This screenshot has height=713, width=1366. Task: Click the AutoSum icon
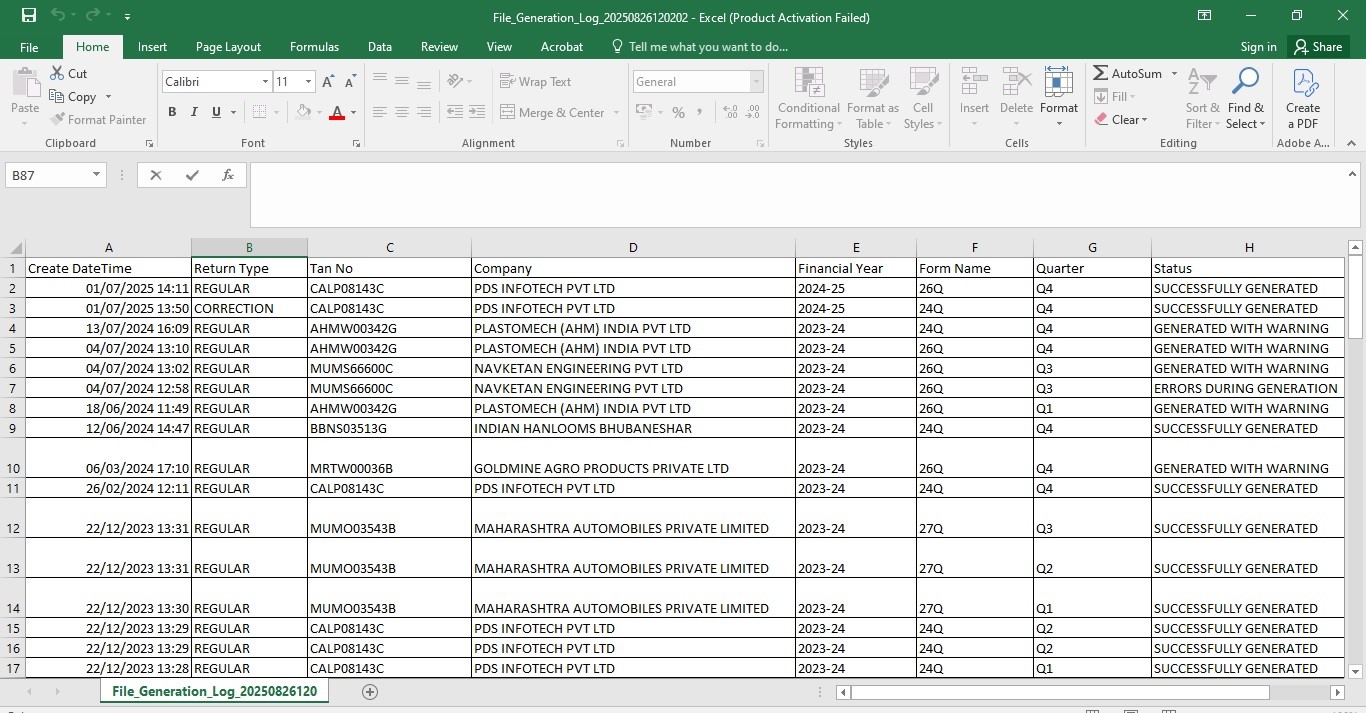[1101, 74]
